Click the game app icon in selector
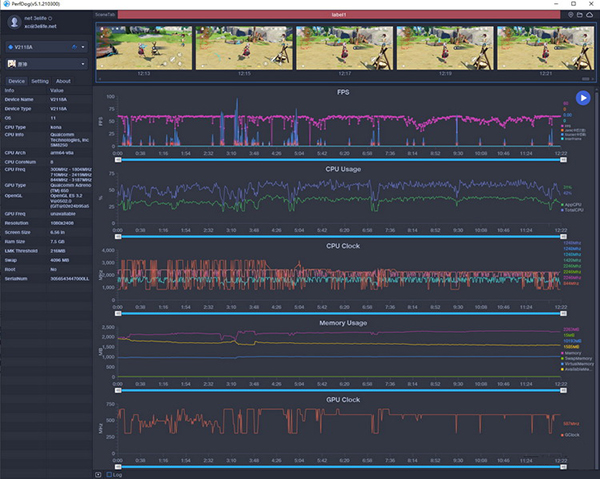Viewport: 600px width, 479px height. point(13,63)
